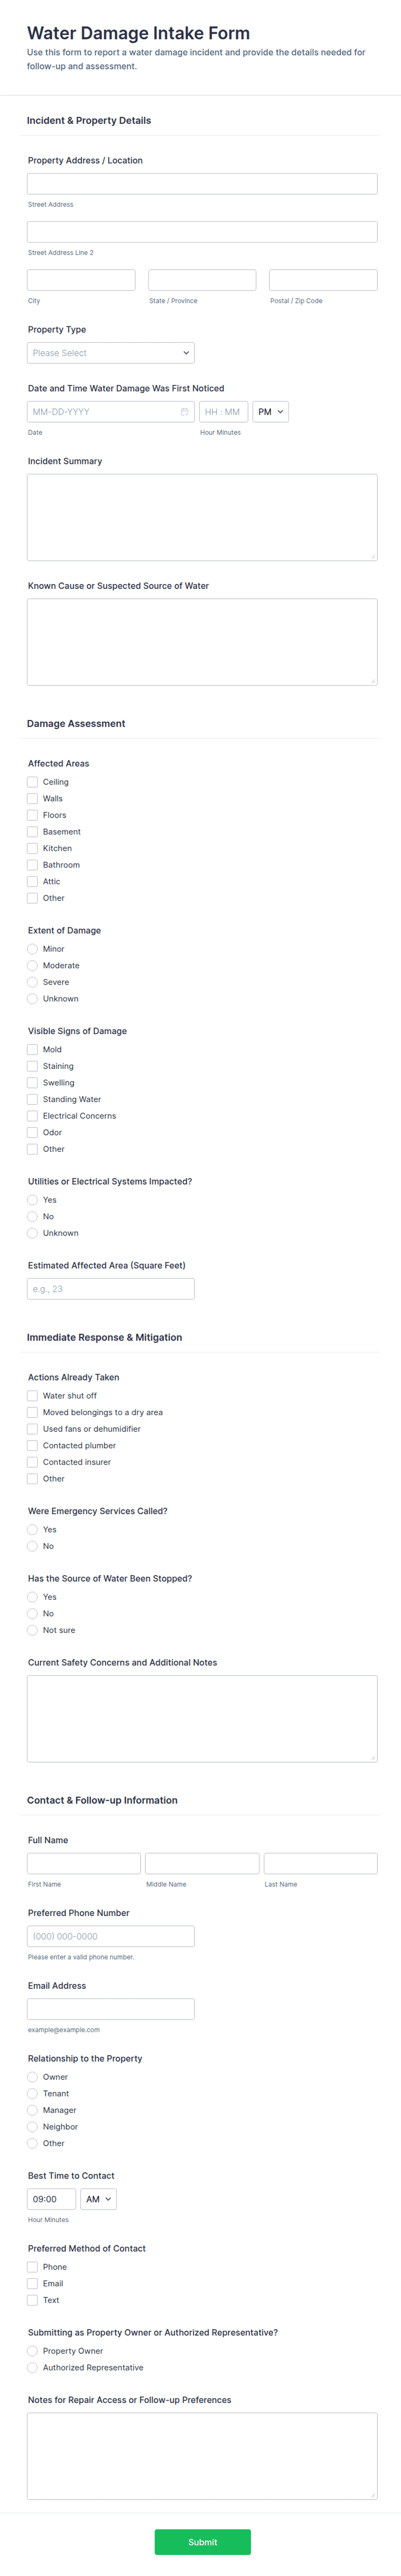Select Severe extent of damage
This screenshot has width=401, height=2576.
[x=32, y=982]
